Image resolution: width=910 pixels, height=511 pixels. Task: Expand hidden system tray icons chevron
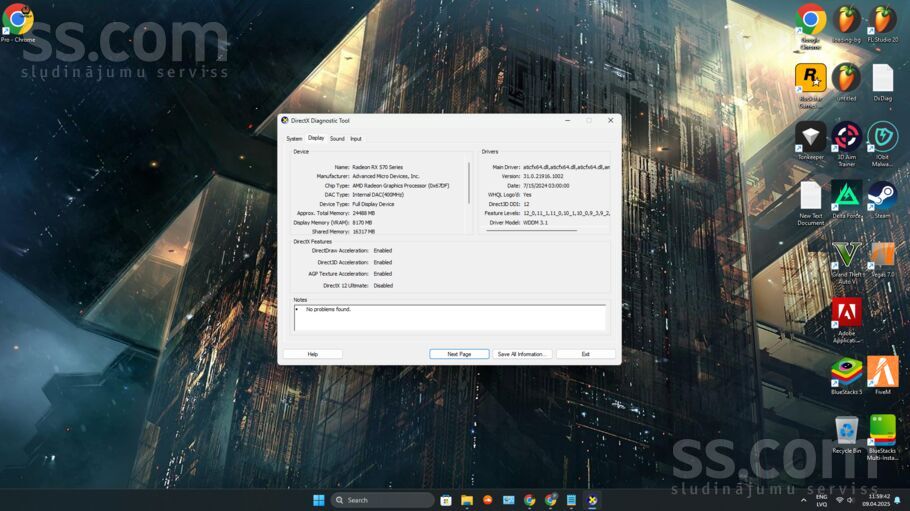[804, 500]
